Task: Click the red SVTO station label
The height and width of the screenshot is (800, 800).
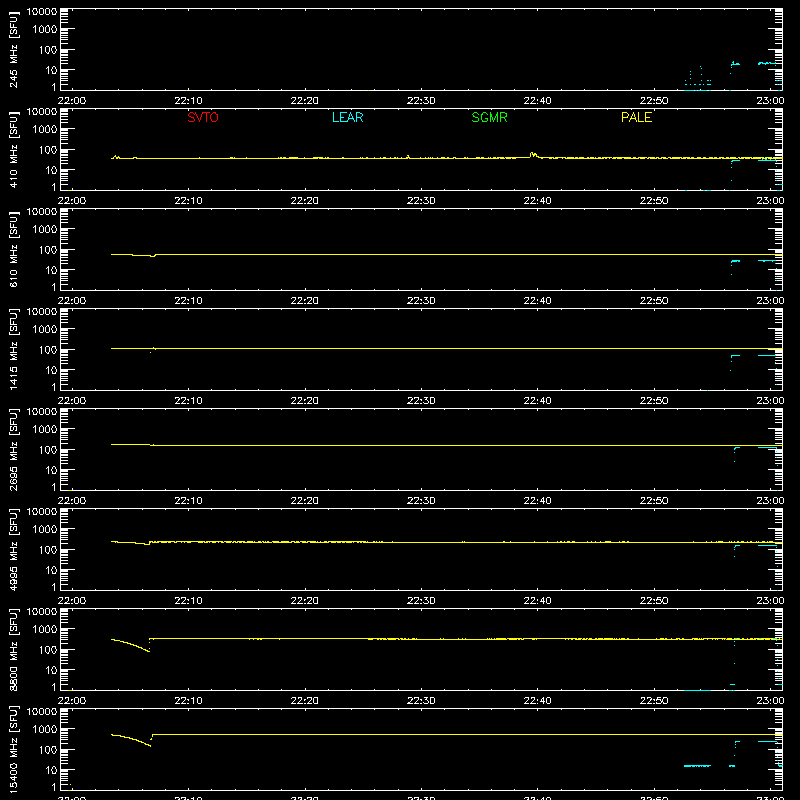Action: (203, 117)
